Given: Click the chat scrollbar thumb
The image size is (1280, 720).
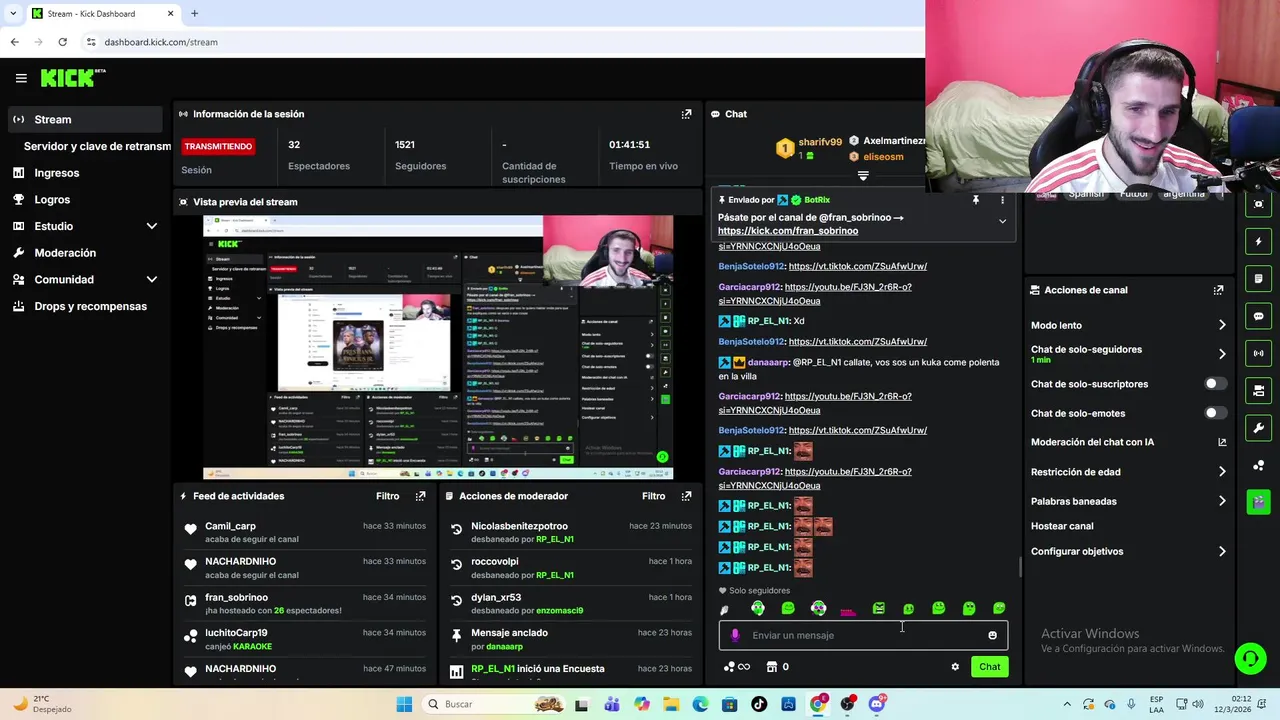Looking at the screenshot, I should (1020, 567).
